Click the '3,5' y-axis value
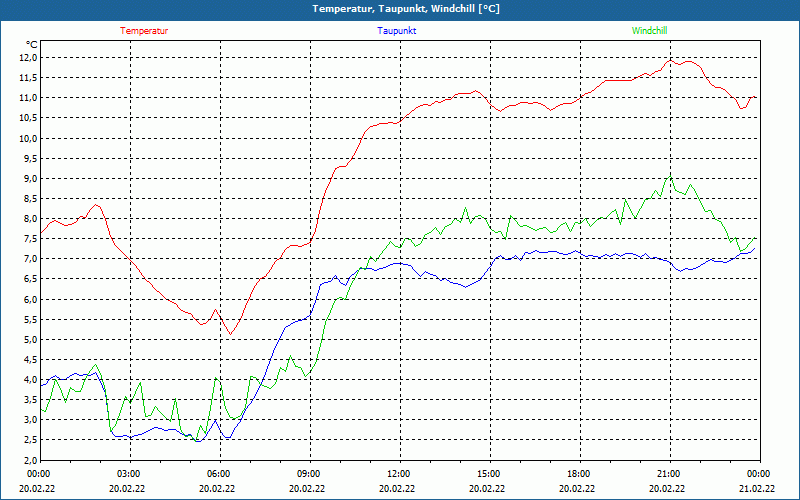Screen dimensions: 800x500 pos(31,400)
